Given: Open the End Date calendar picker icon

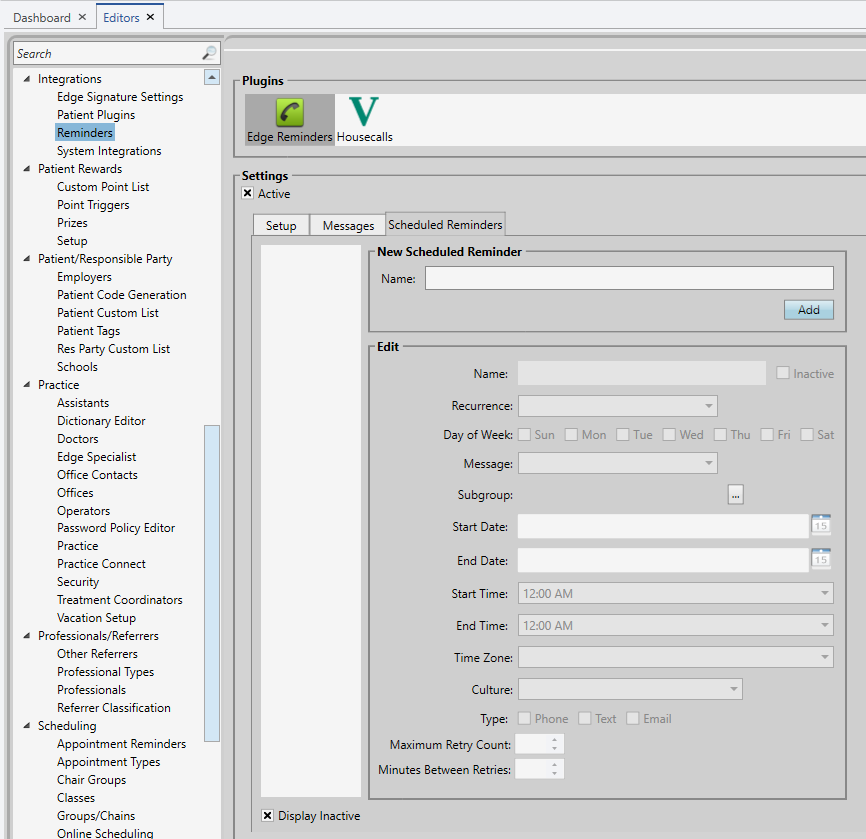Looking at the screenshot, I should point(821,558).
